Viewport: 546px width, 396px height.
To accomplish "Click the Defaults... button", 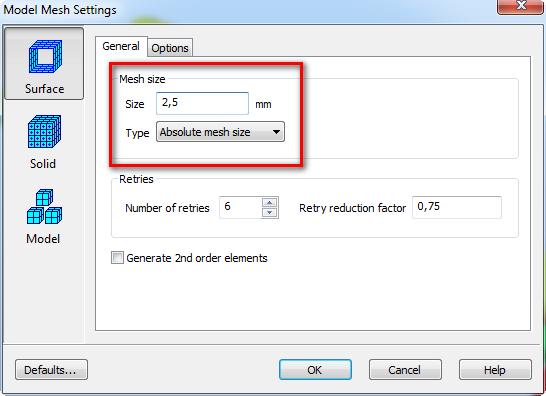I will [x=51, y=370].
